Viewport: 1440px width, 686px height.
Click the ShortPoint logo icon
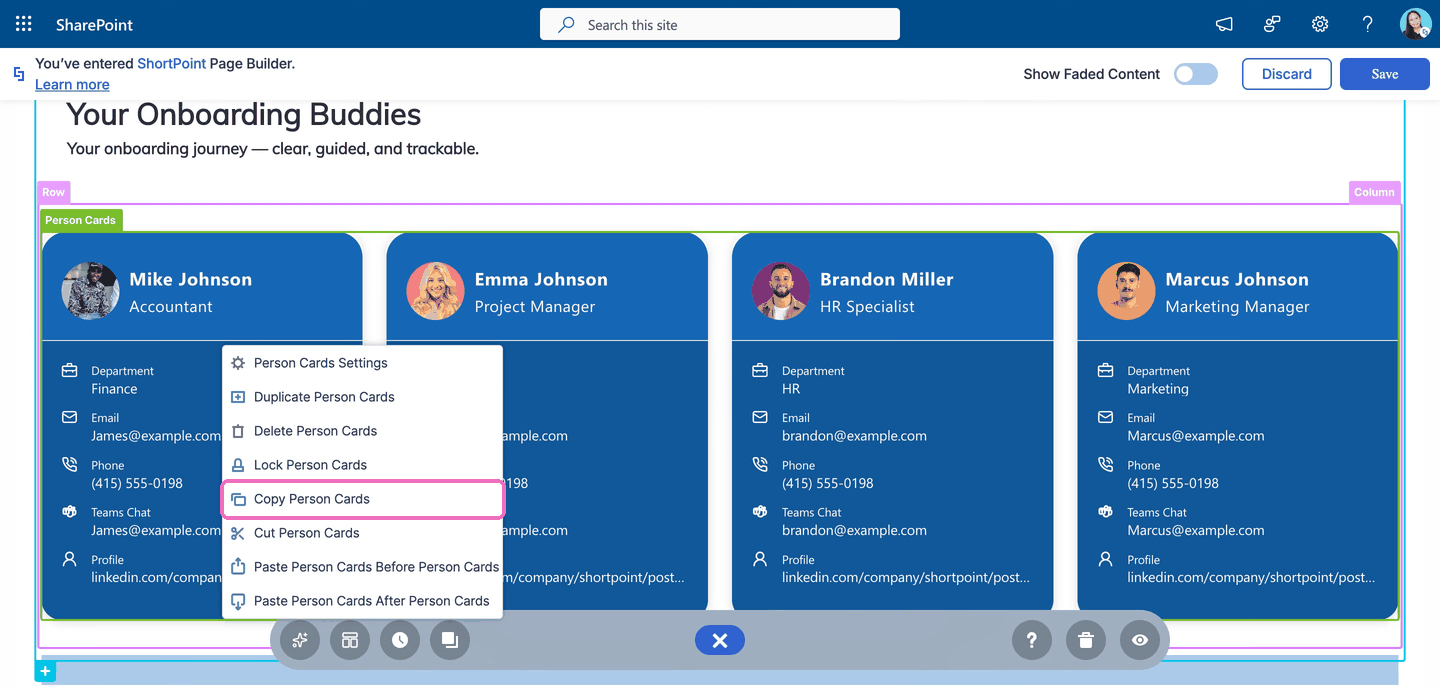[x=18, y=74]
